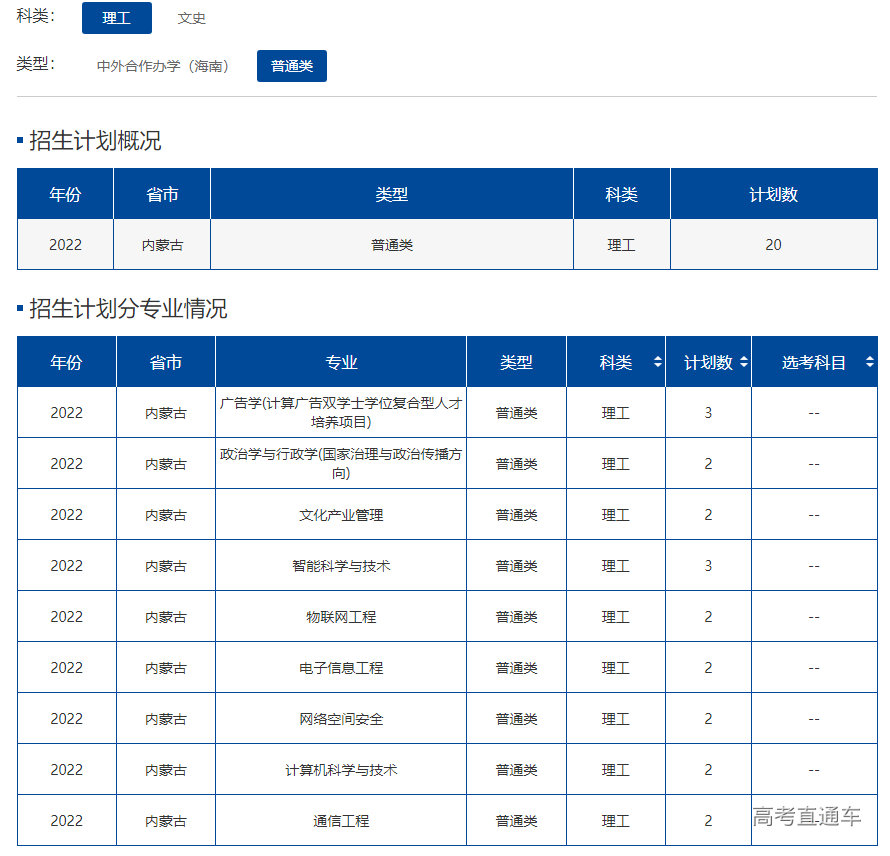Click the 2022 year cell in overview table
Screen dimensions: 890x856
coord(64,244)
